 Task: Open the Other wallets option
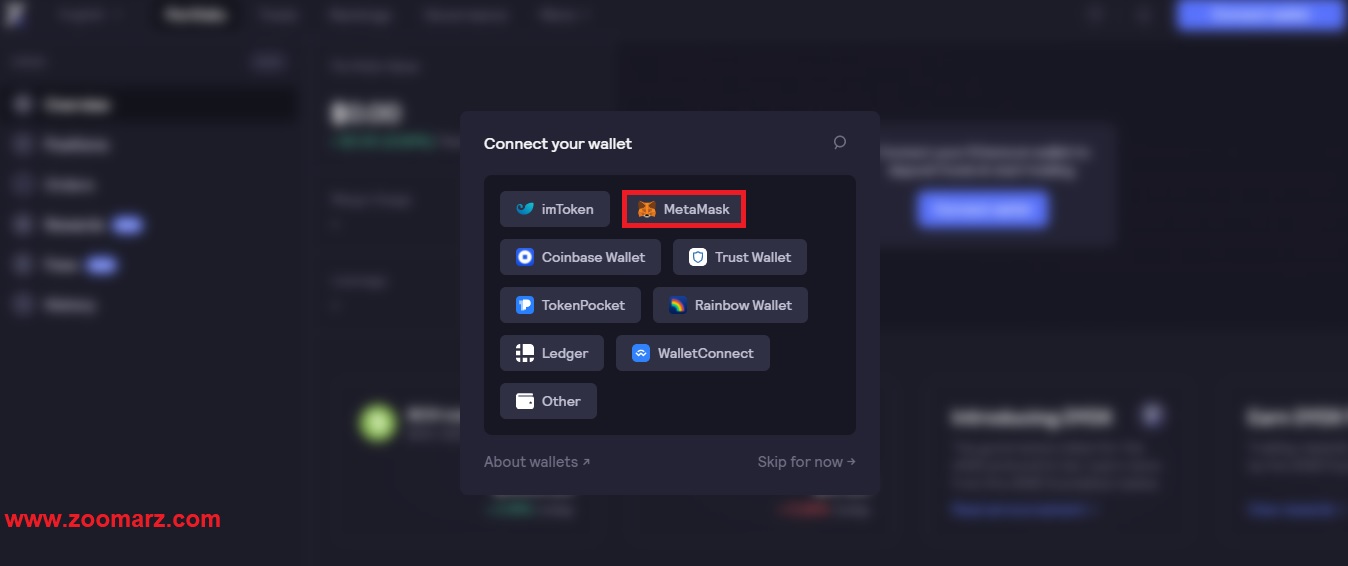point(548,401)
